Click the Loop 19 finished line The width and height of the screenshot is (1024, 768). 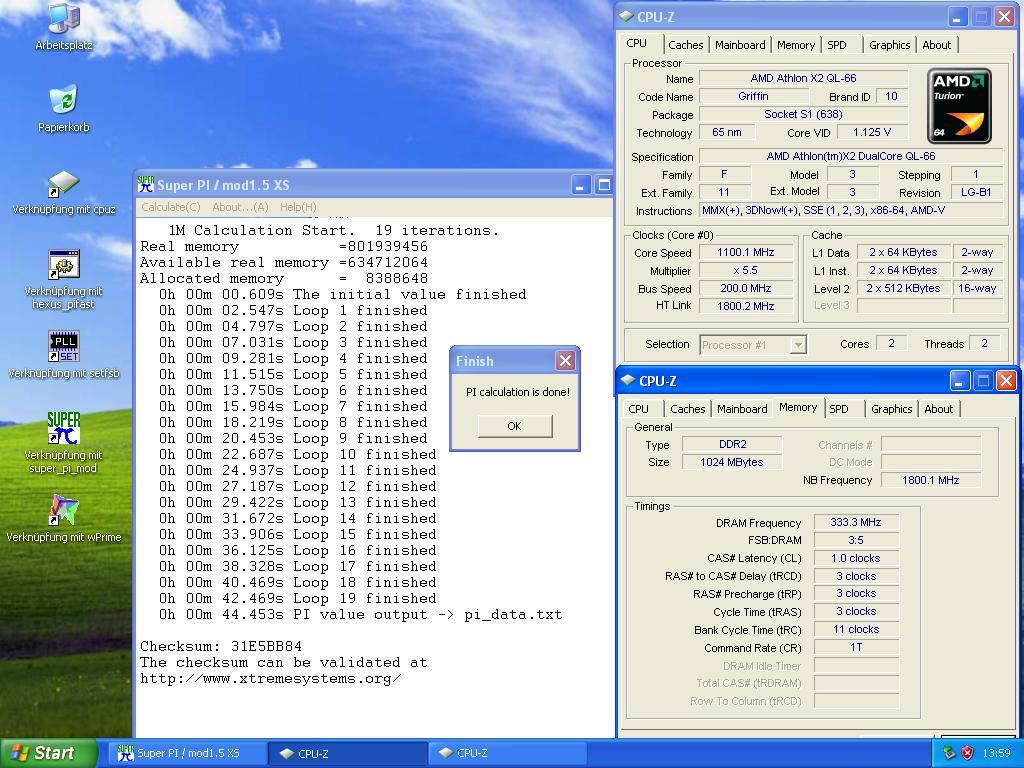[298, 598]
